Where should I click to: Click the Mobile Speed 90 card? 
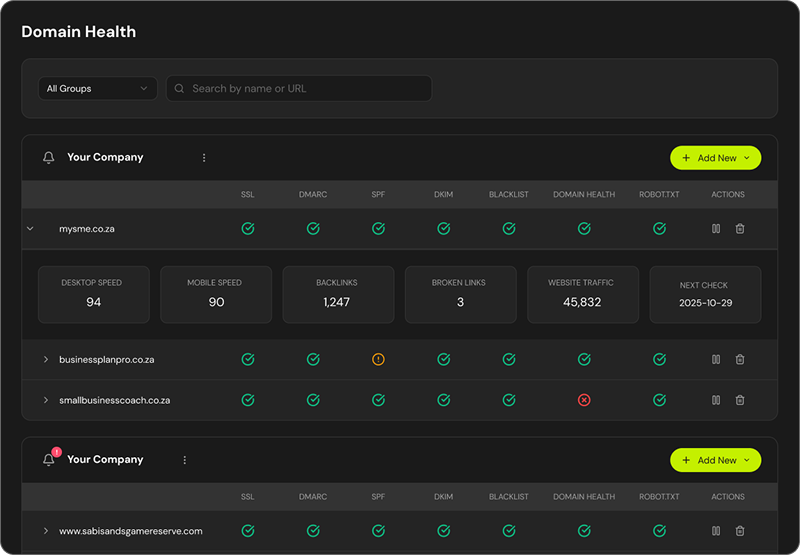coord(216,294)
